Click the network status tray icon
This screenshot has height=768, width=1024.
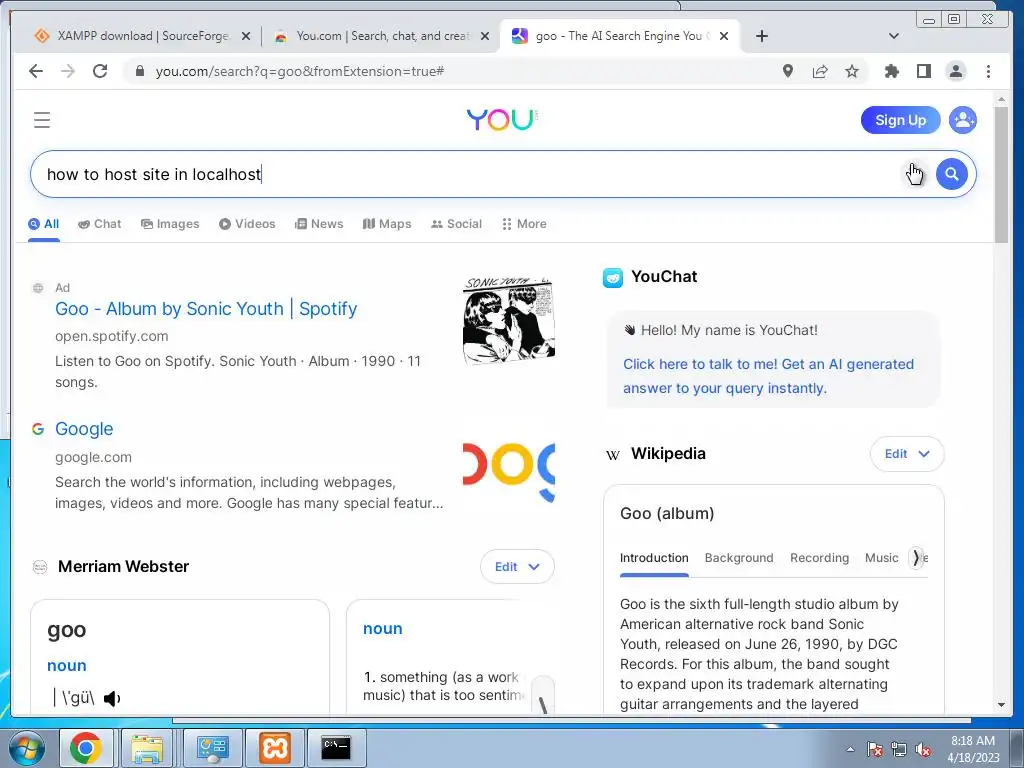point(899,749)
